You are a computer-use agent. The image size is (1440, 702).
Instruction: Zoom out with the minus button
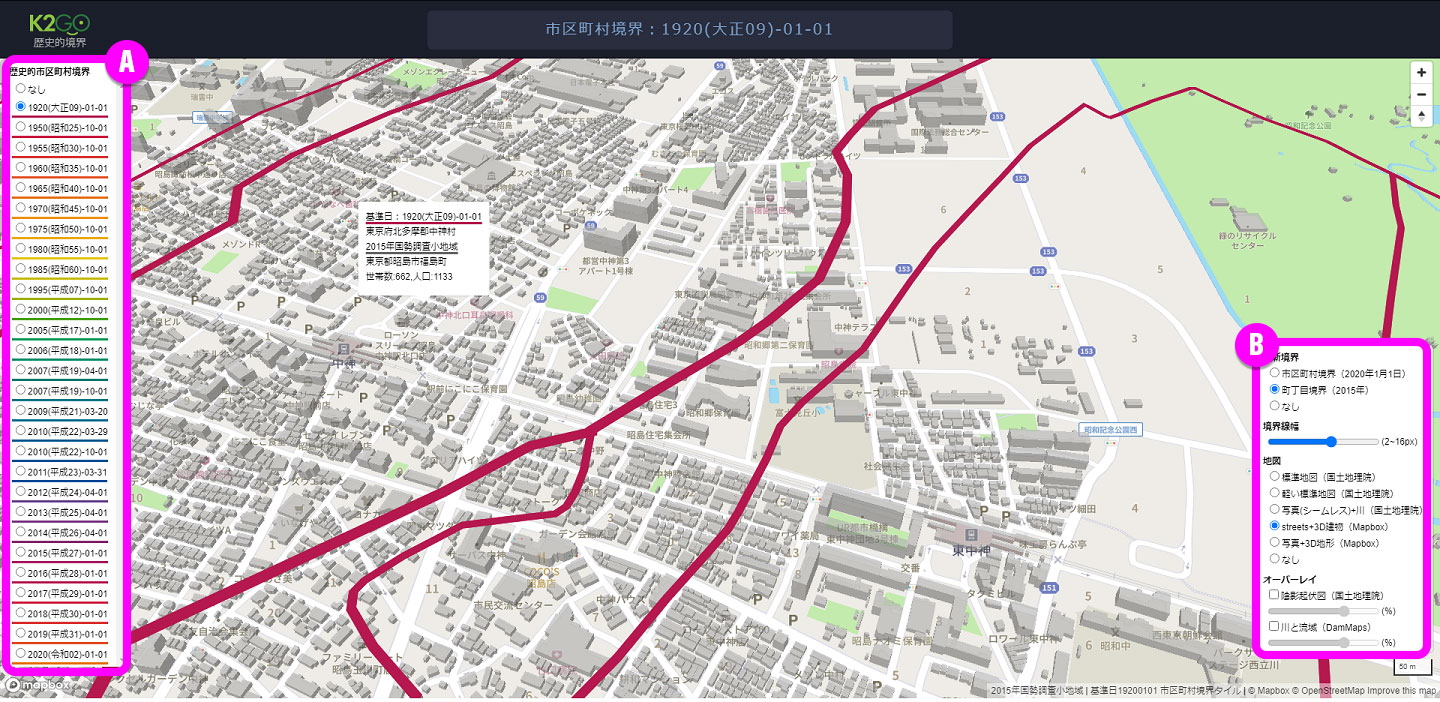point(1421,95)
